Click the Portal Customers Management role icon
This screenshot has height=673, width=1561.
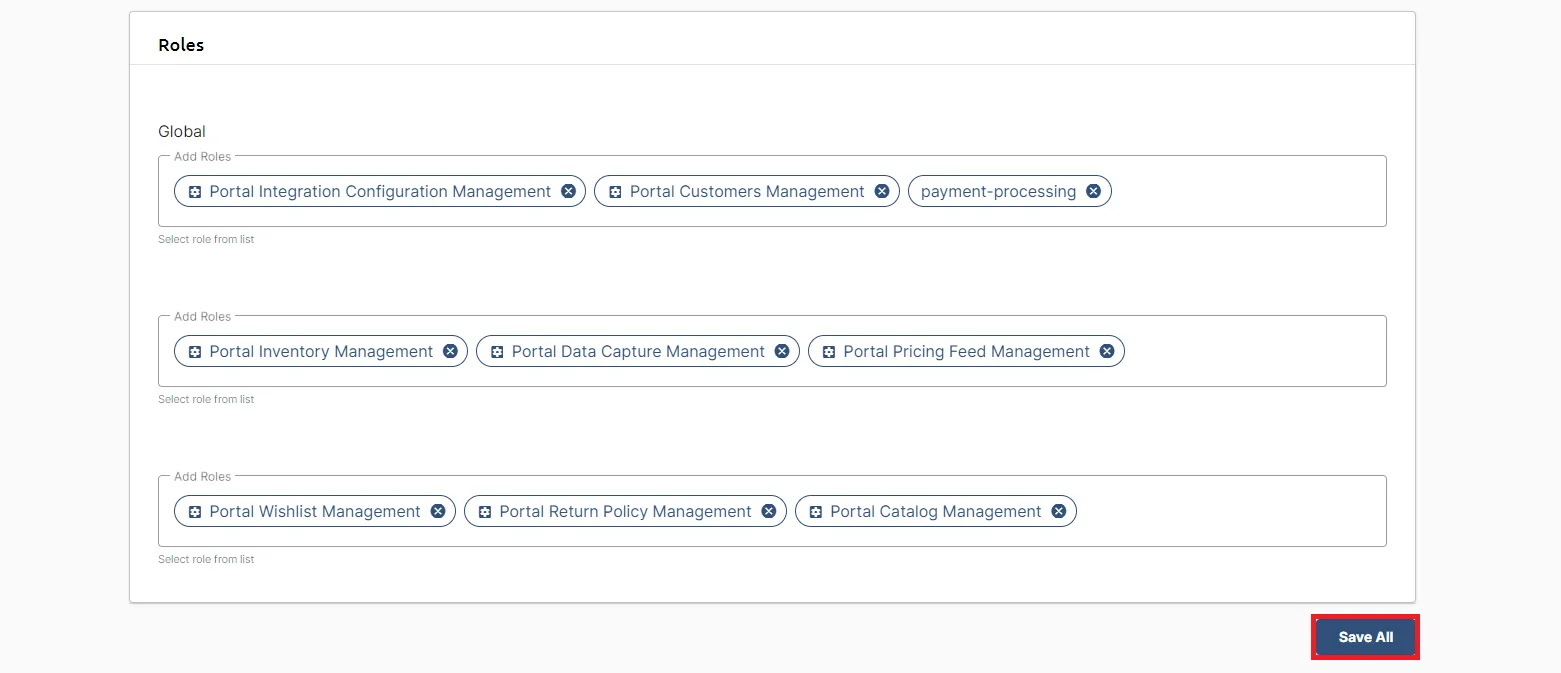coord(615,191)
